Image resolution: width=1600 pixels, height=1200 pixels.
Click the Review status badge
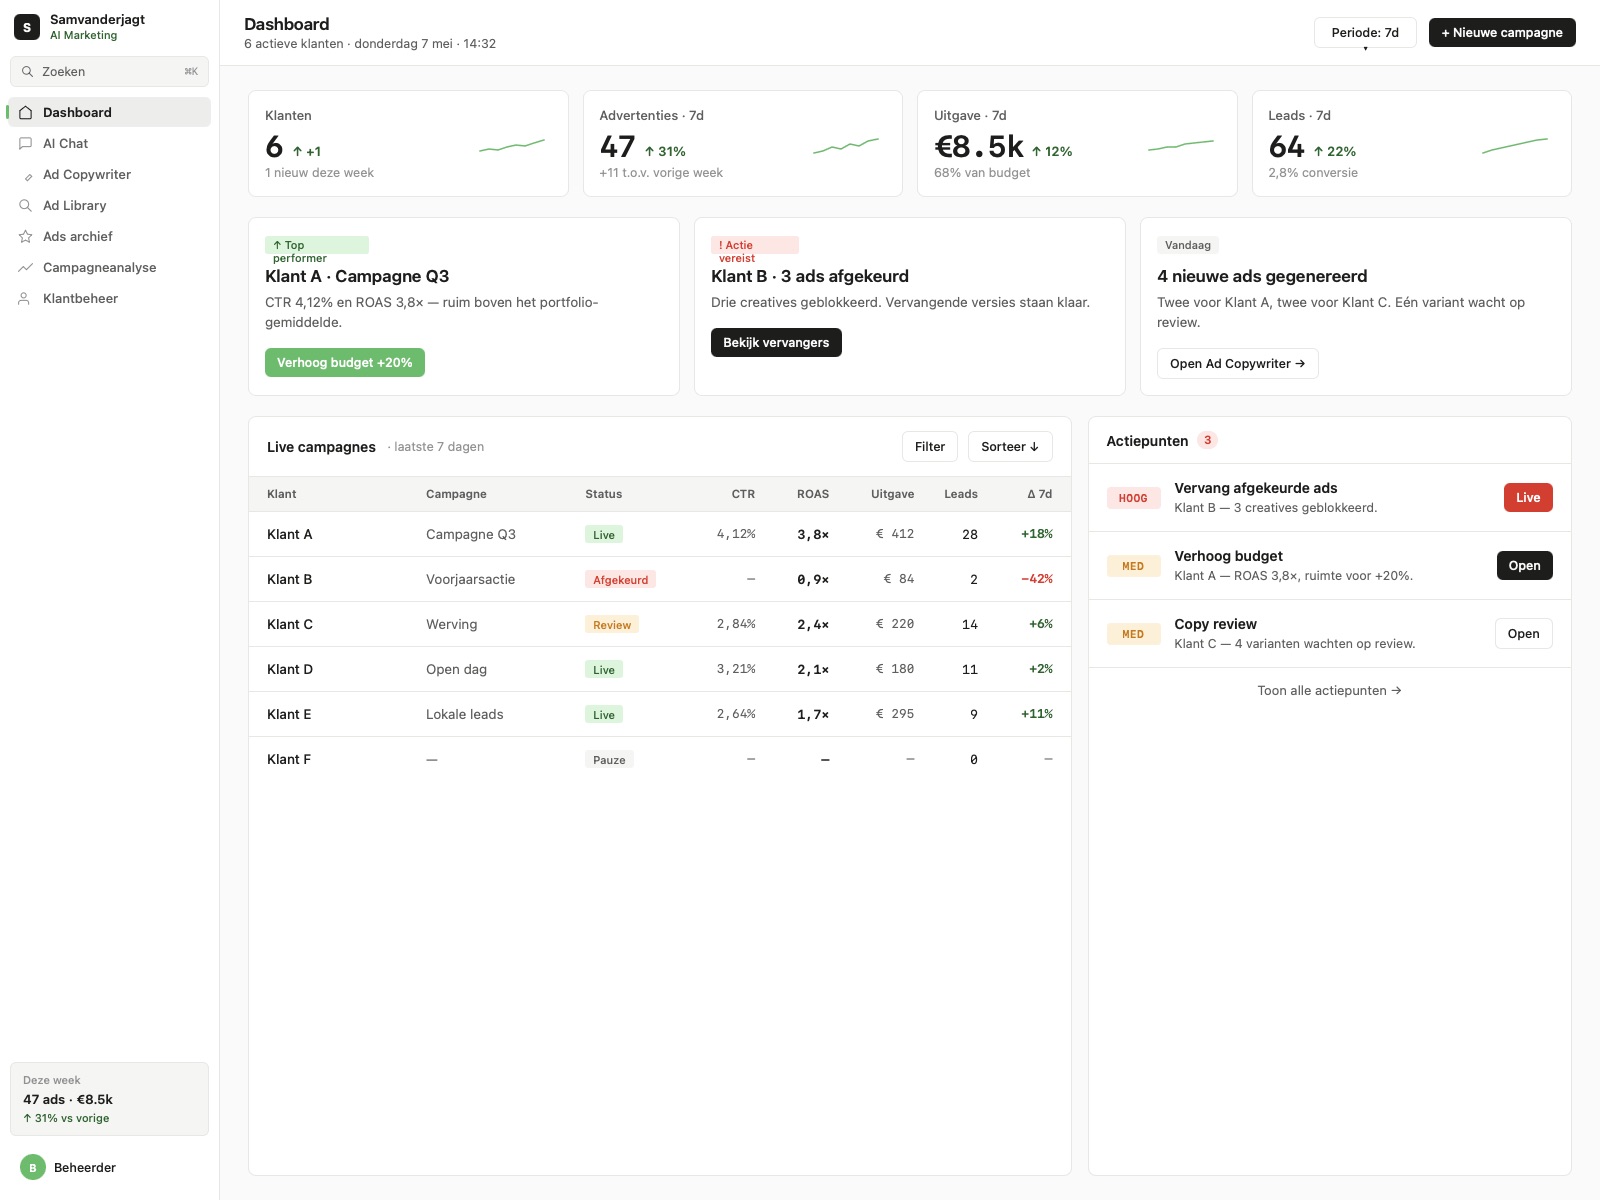click(x=612, y=624)
